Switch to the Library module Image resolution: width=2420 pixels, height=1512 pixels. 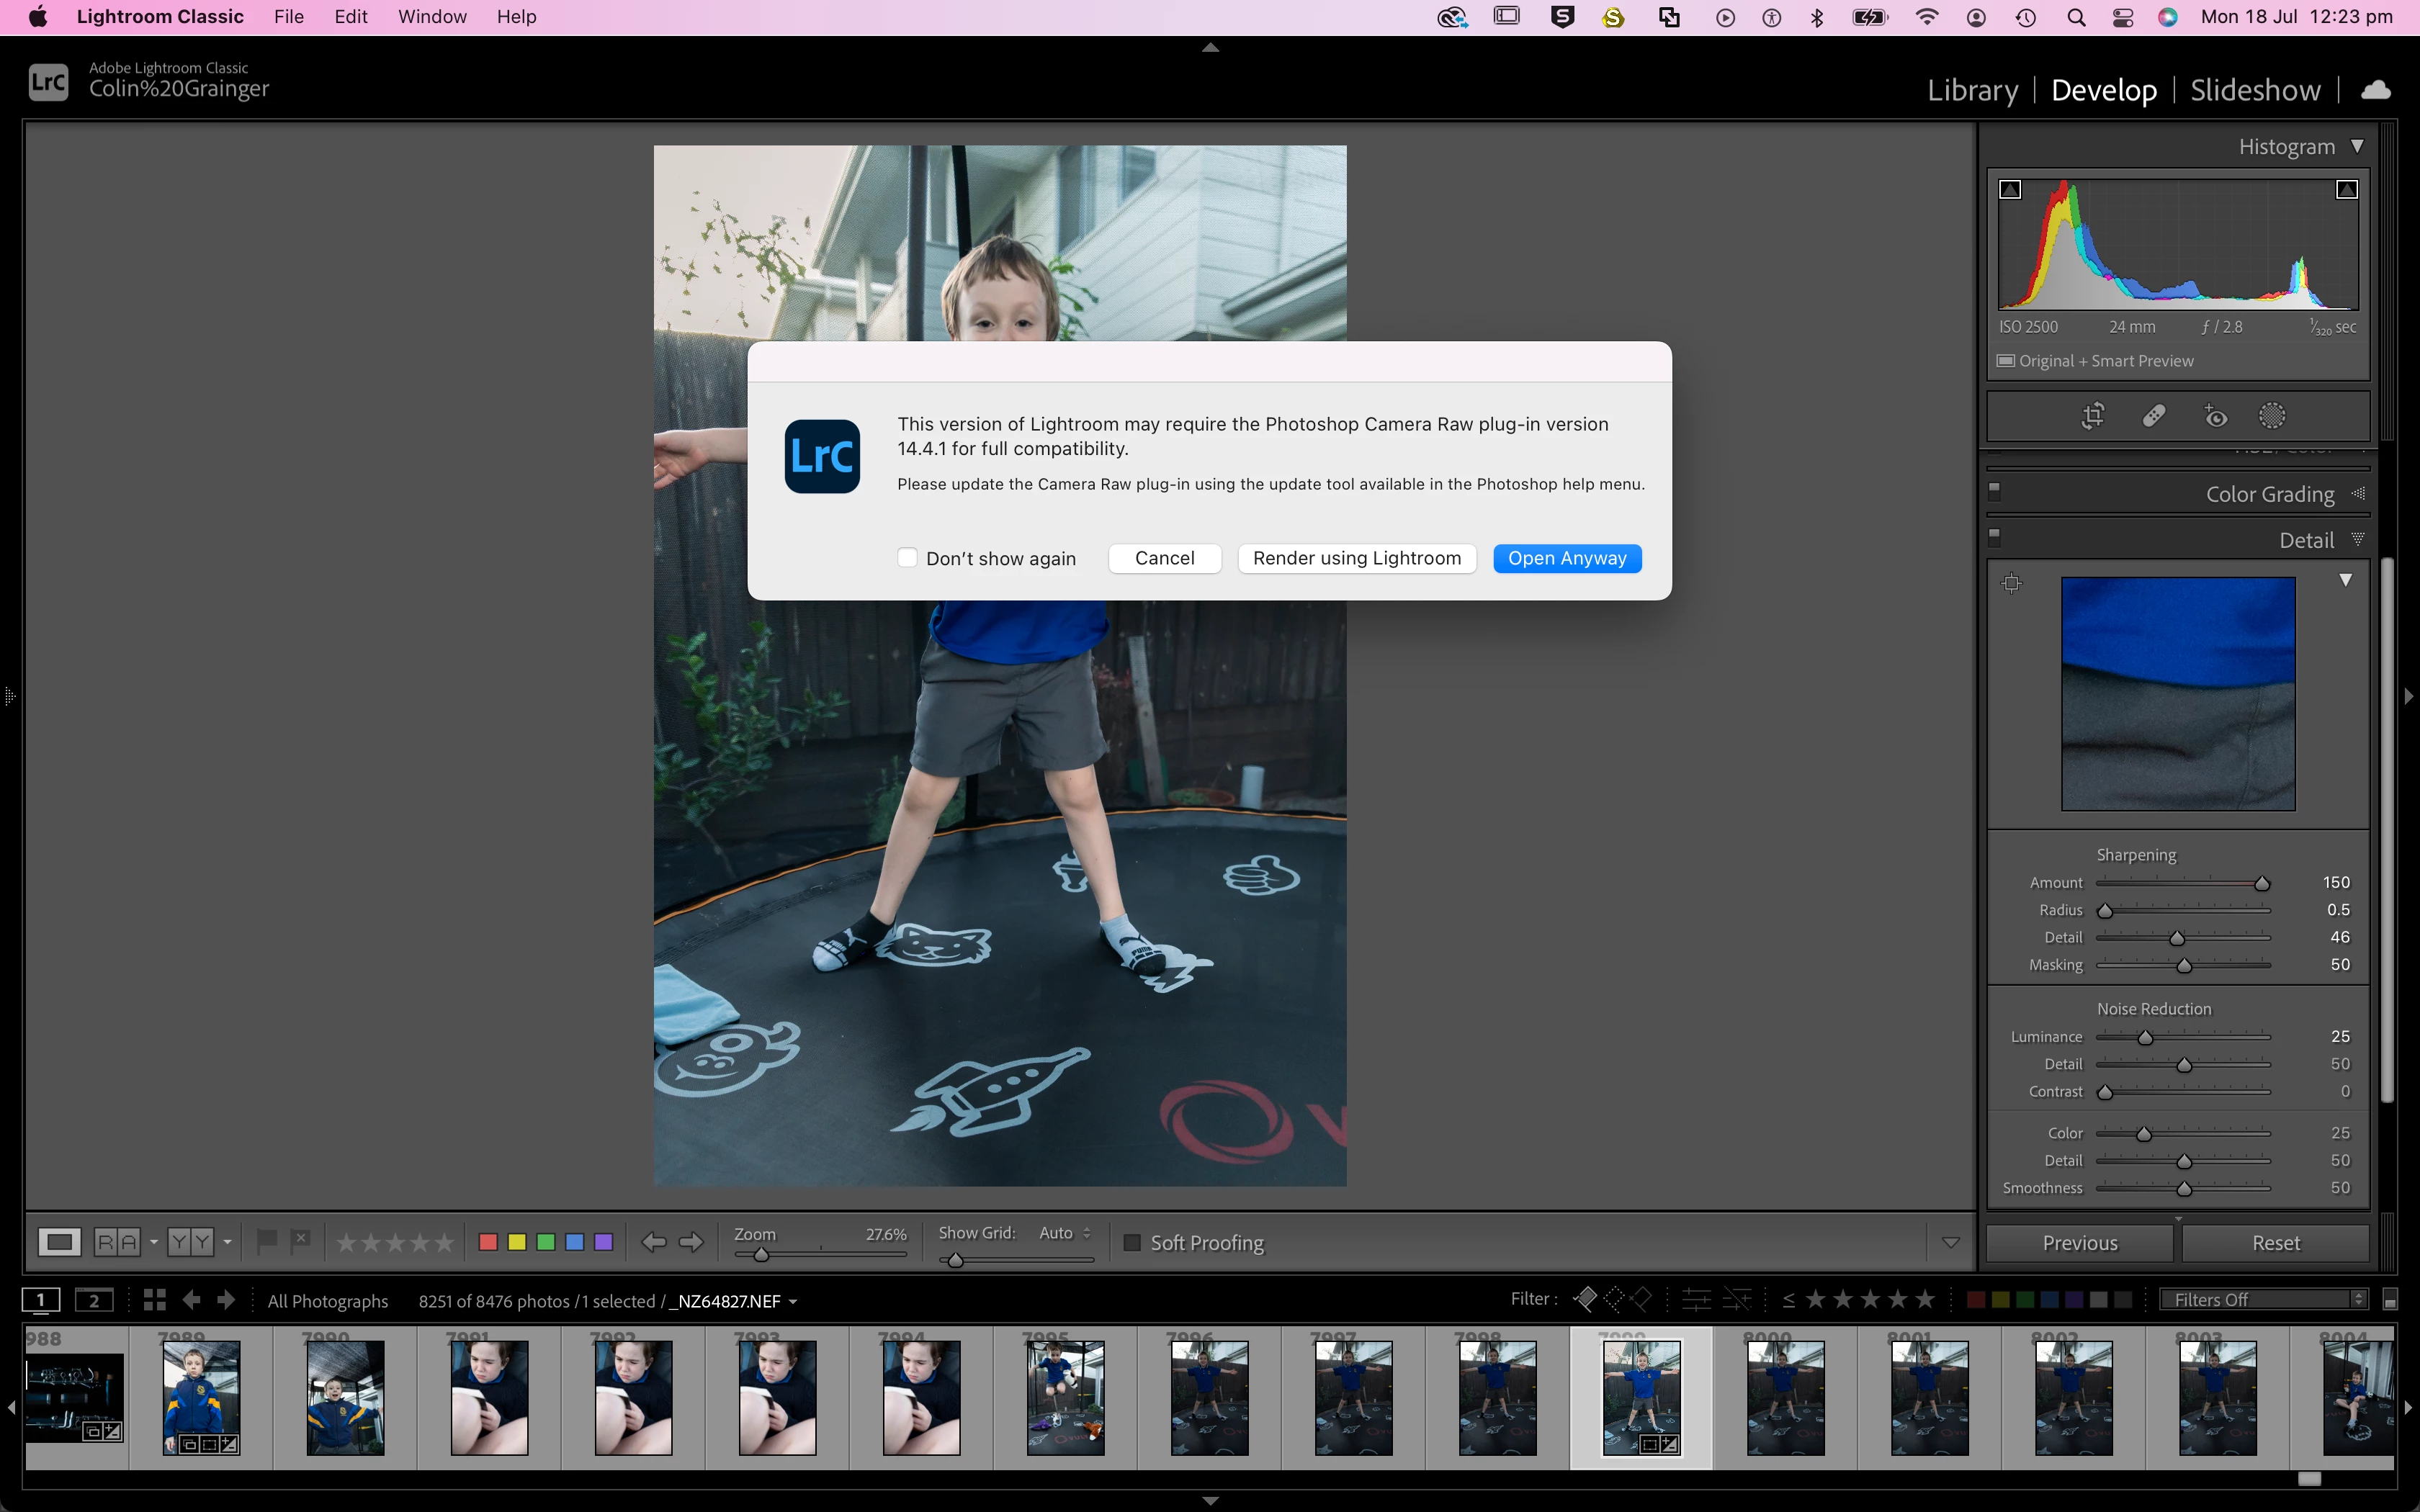1972,90
